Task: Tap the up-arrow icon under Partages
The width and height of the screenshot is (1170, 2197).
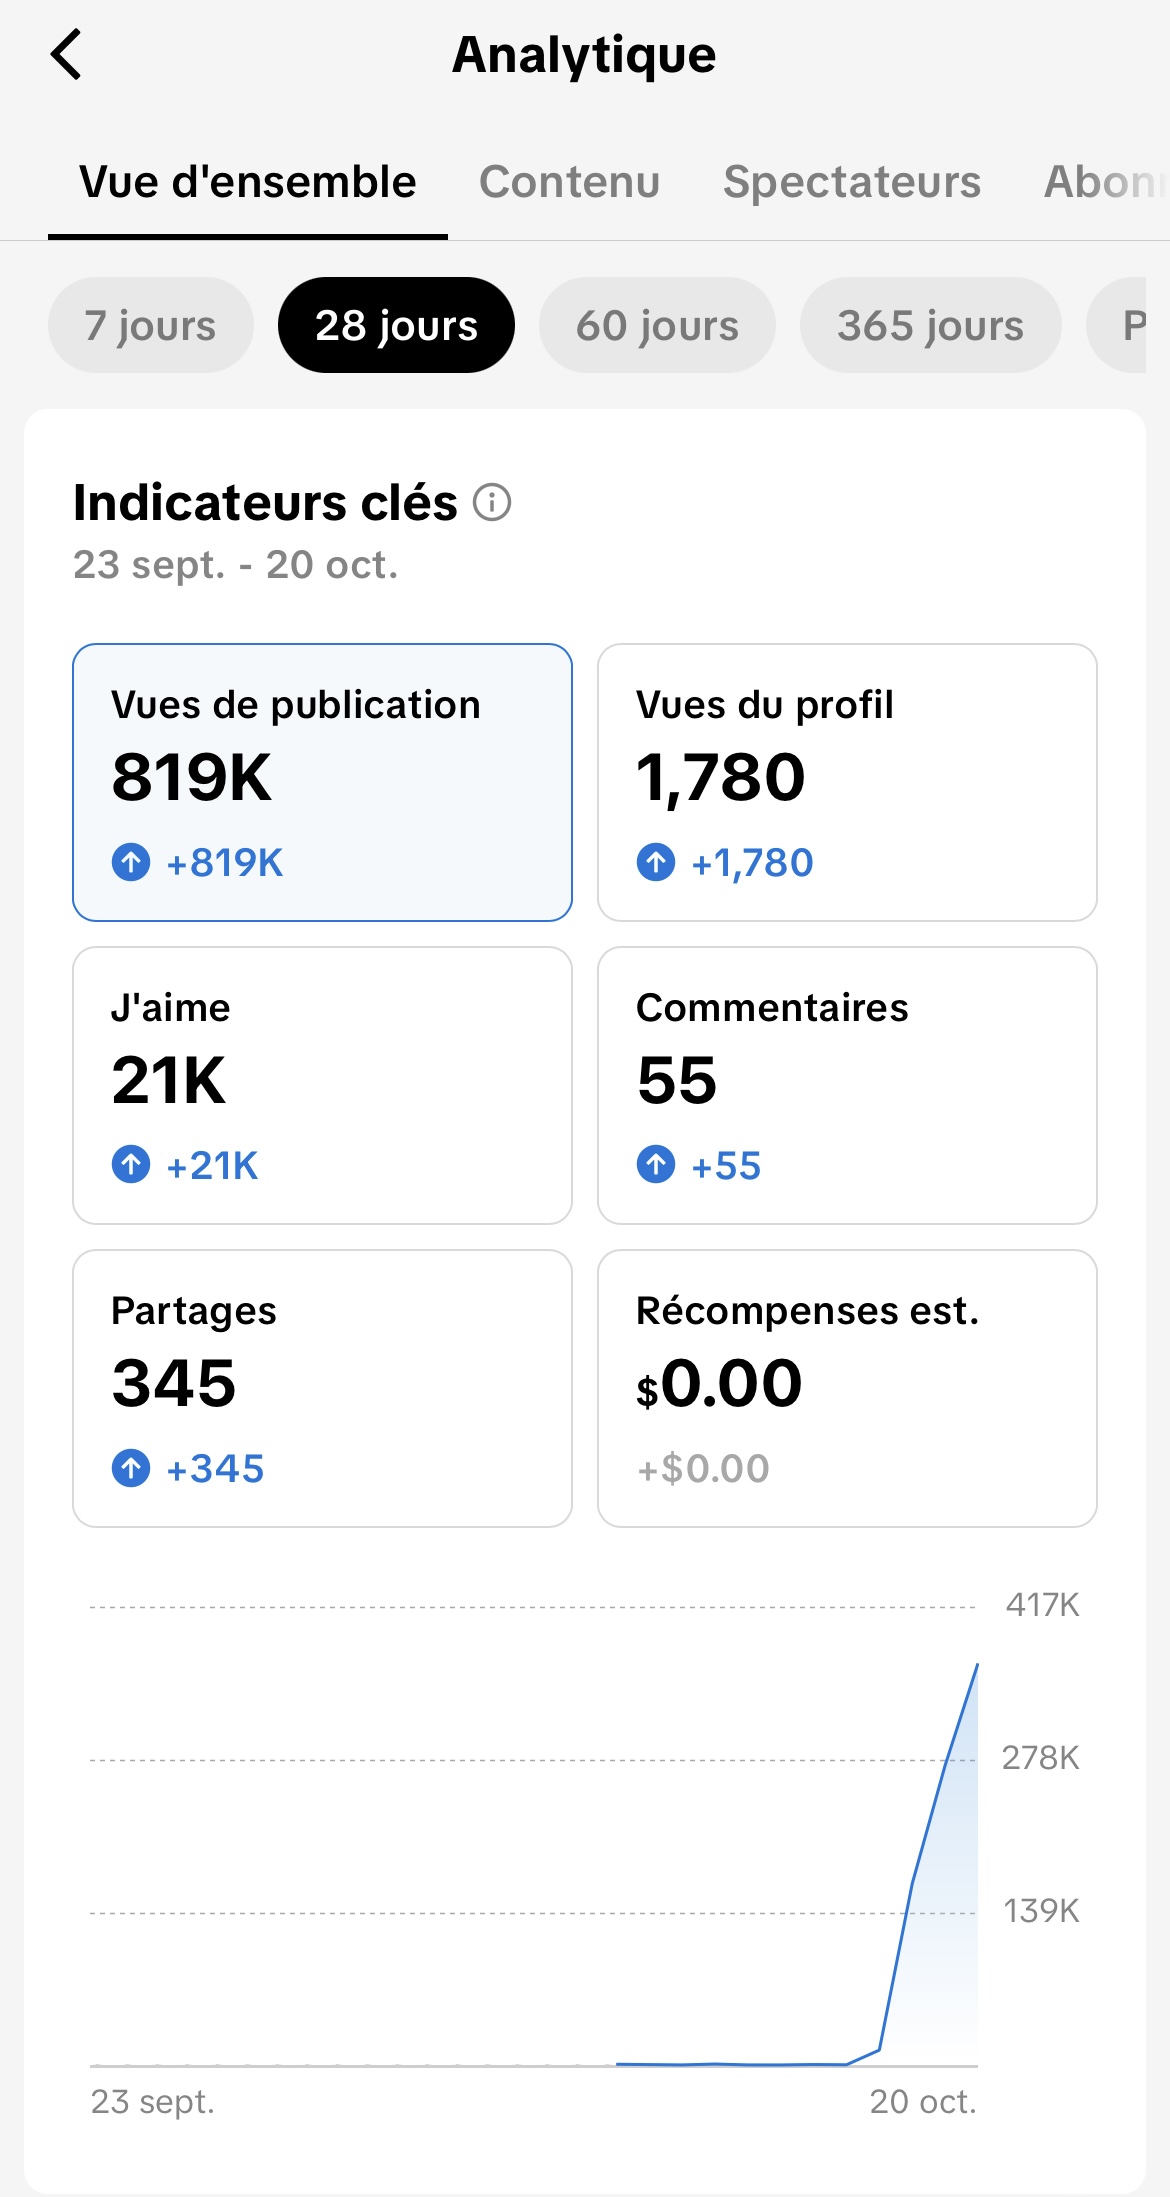Action: pos(131,1468)
